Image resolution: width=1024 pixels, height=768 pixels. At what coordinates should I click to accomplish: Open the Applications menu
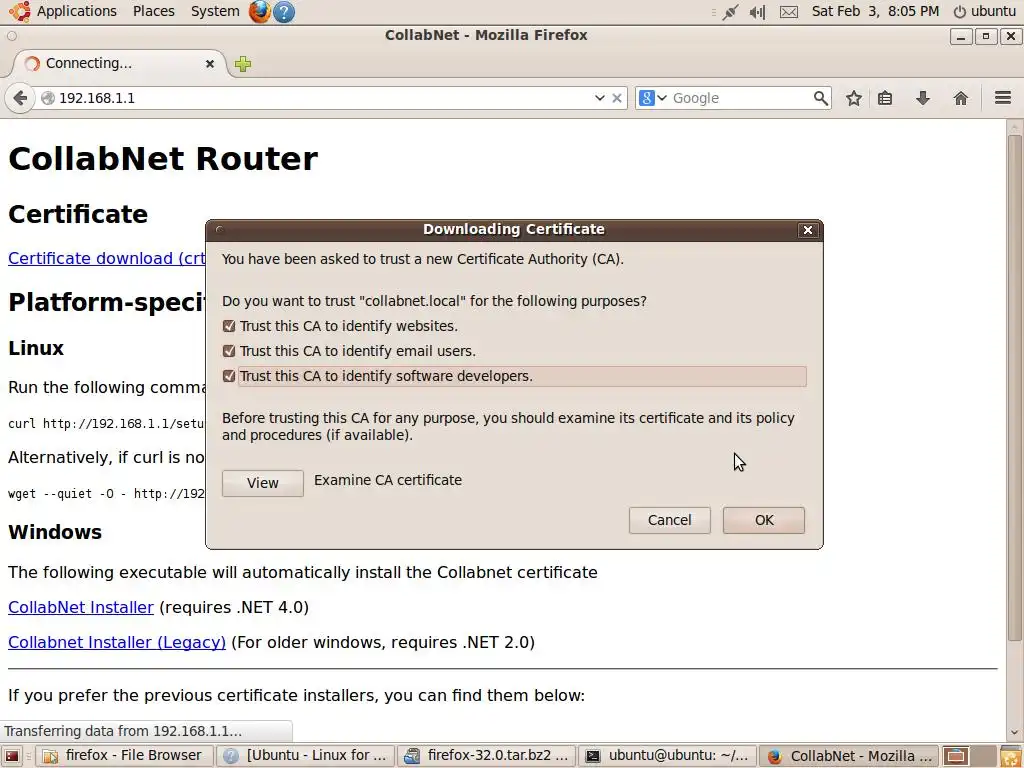tap(76, 11)
